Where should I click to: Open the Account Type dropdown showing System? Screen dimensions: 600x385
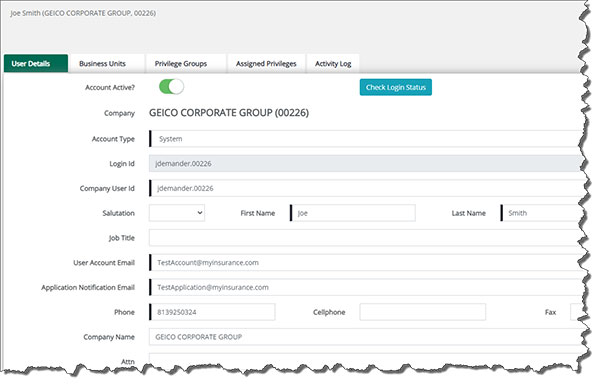[365, 139]
